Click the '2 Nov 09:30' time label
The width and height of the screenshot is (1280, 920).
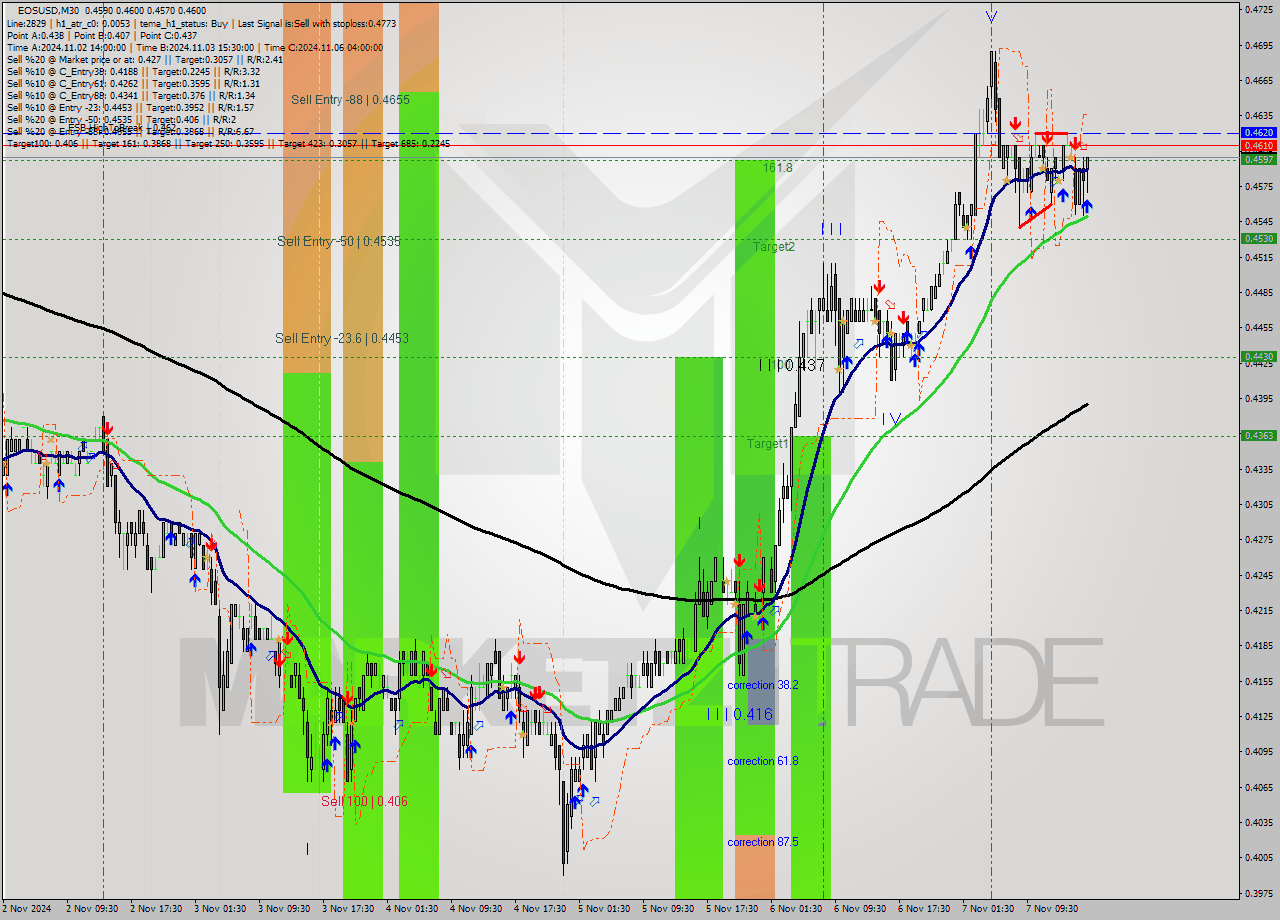[92, 909]
